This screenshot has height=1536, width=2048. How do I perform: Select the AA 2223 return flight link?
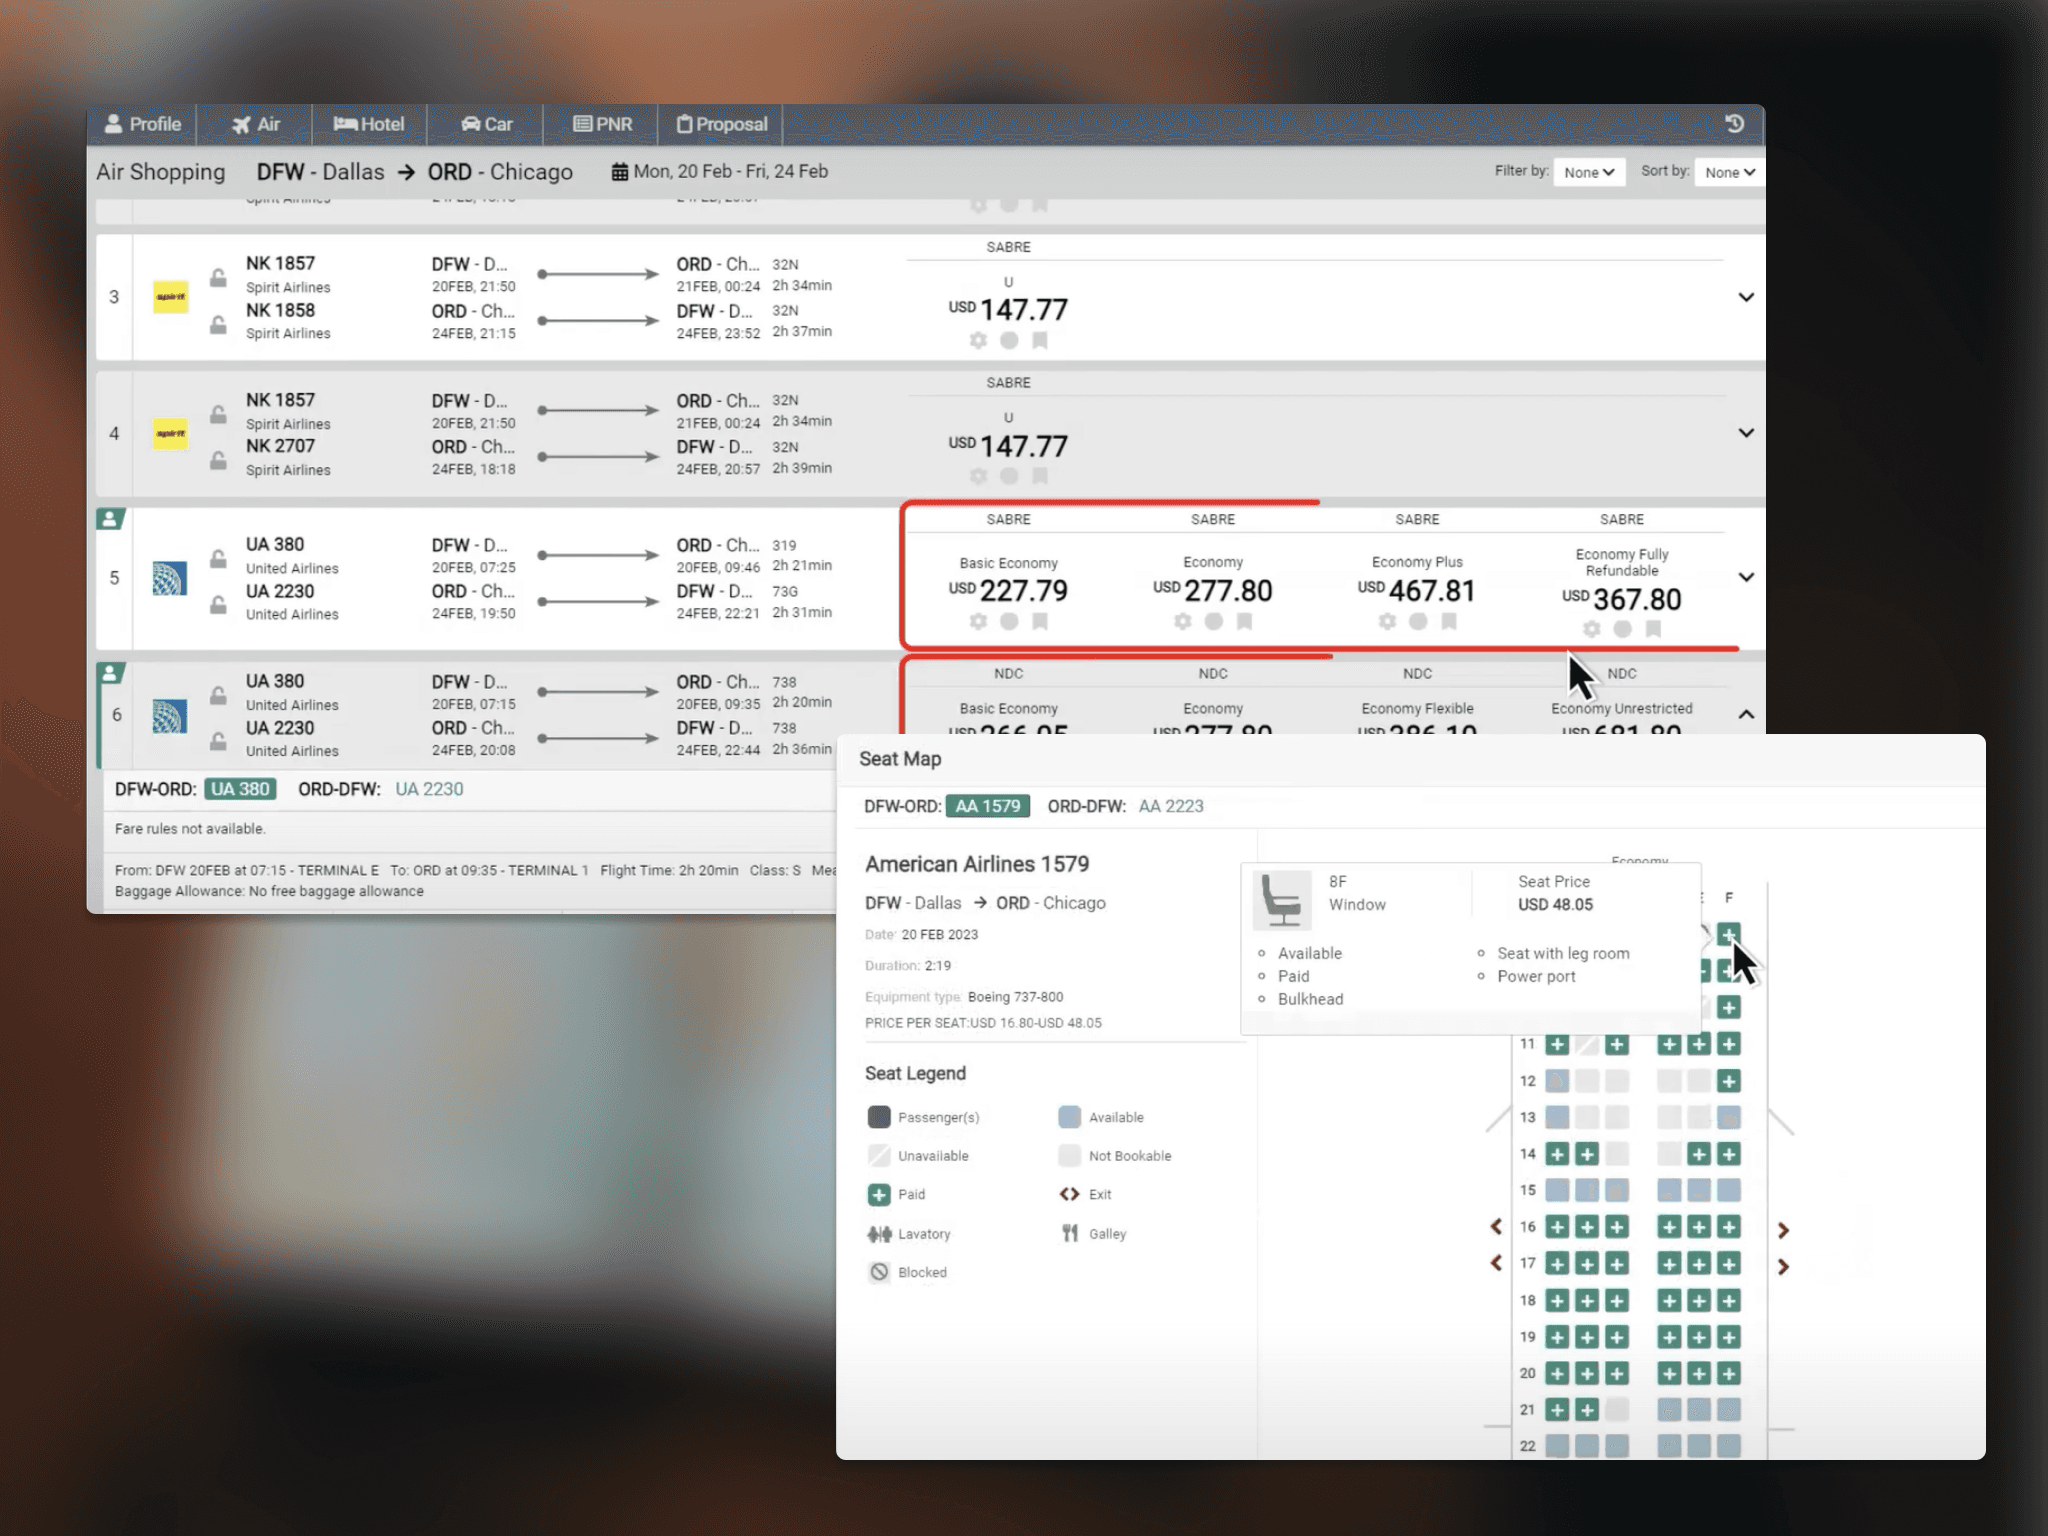(1170, 806)
